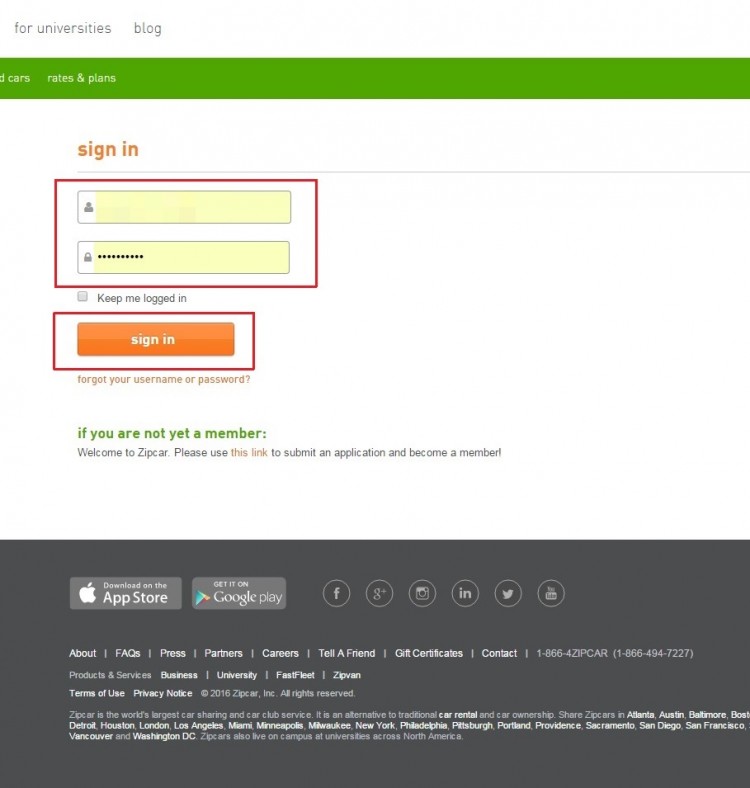
Task: Open the YouTube social icon
Action: click(551, 594)
